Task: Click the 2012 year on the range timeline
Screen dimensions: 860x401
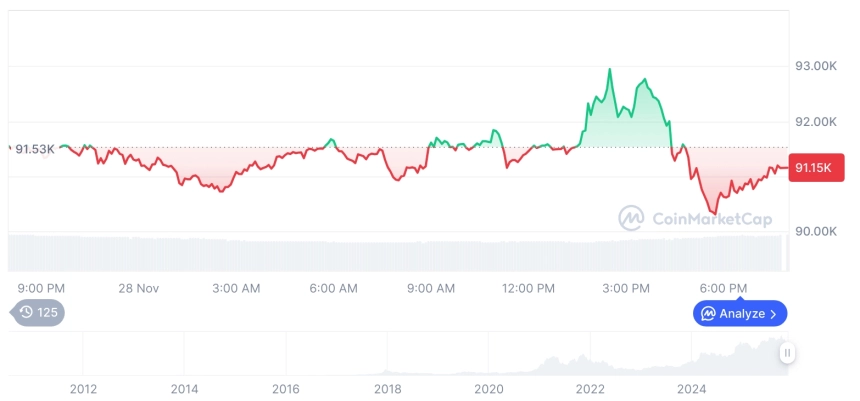Action: [83, 389]
